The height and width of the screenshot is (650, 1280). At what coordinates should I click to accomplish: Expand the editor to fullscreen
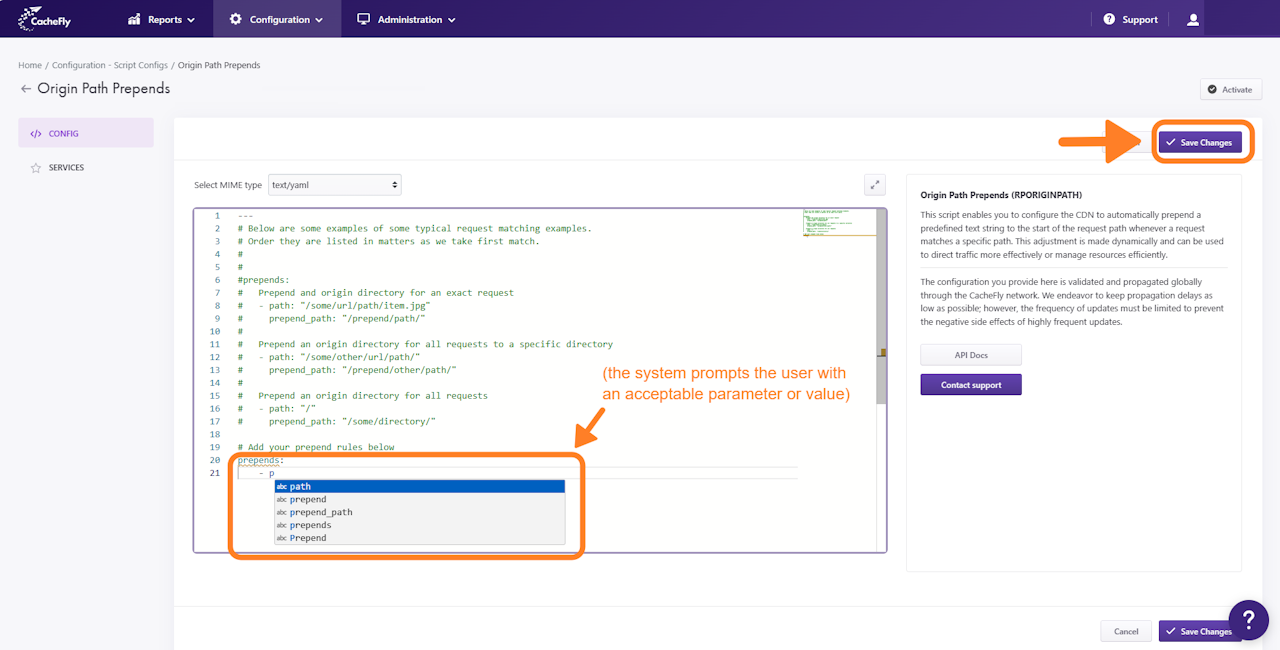click(x=875, y=184)
